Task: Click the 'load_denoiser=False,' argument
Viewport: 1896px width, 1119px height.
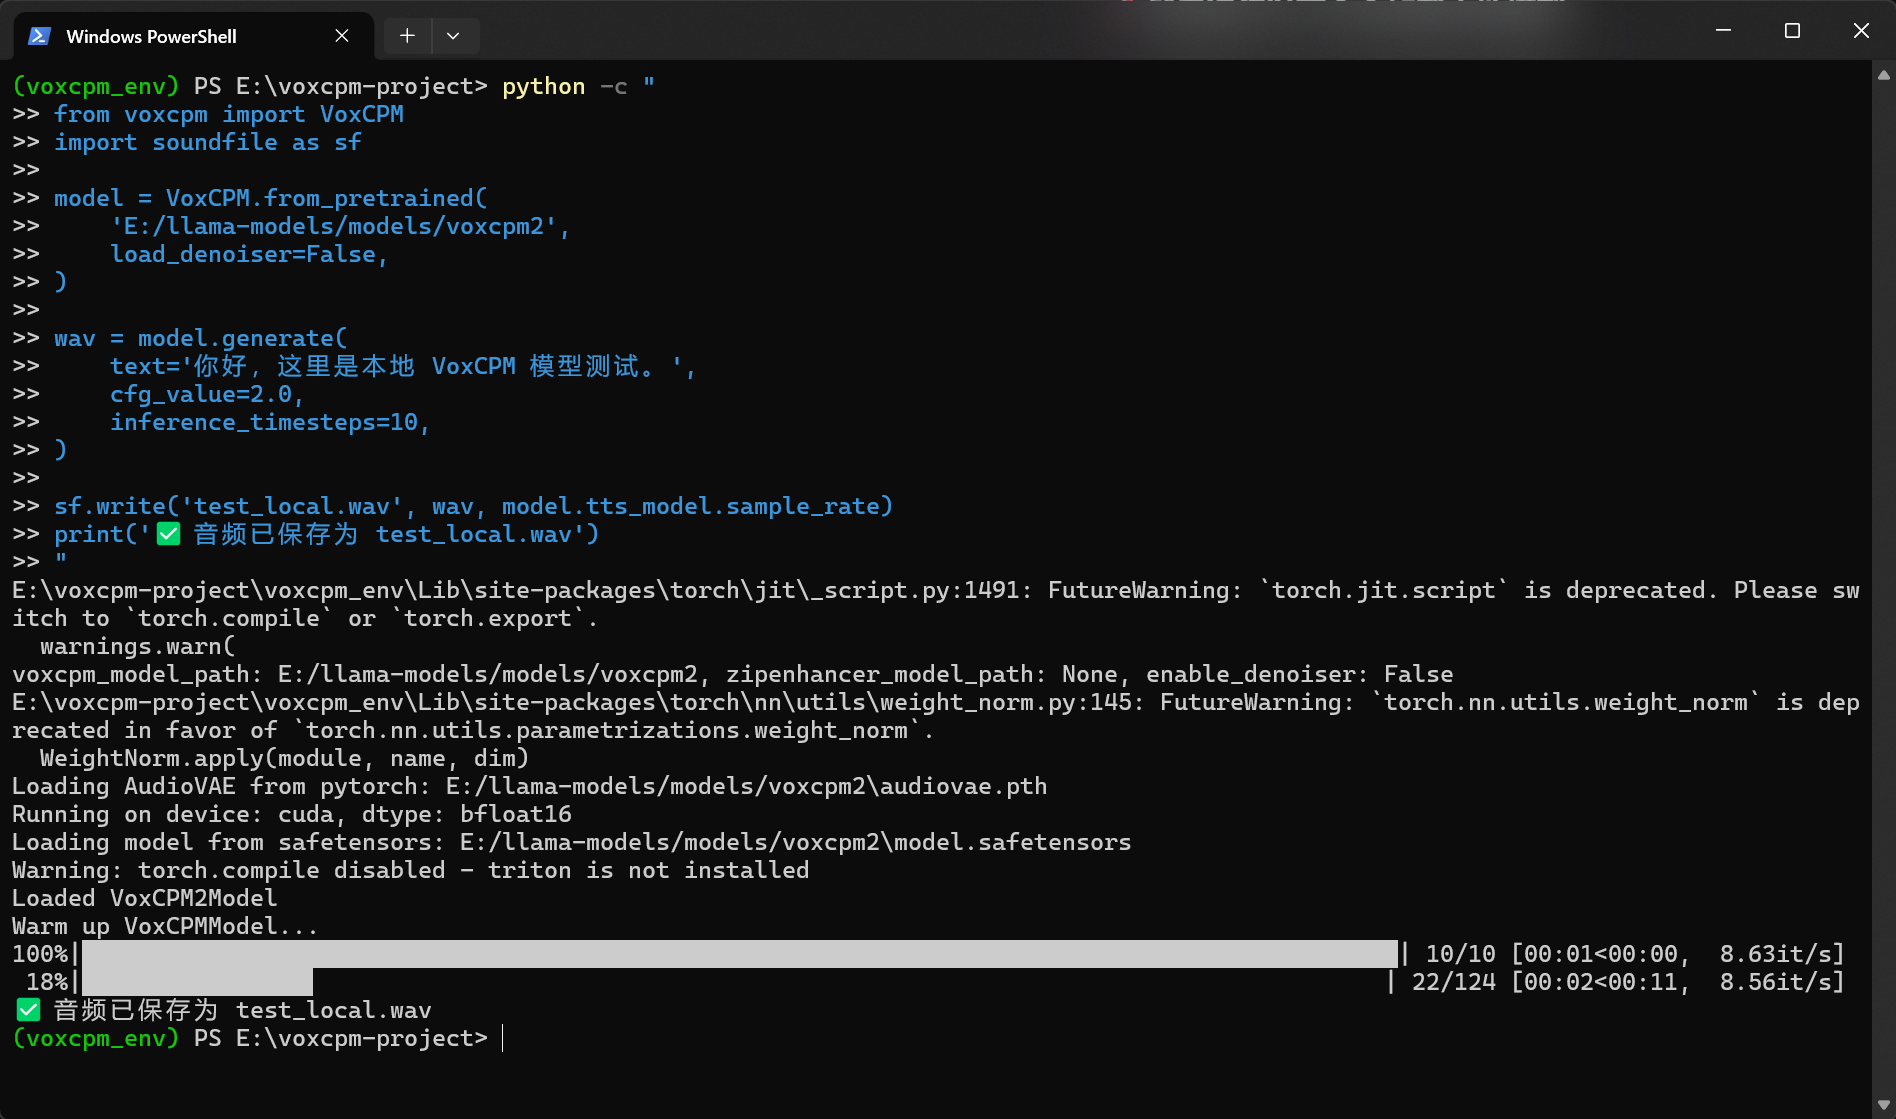Action: [x=249, y=254]
